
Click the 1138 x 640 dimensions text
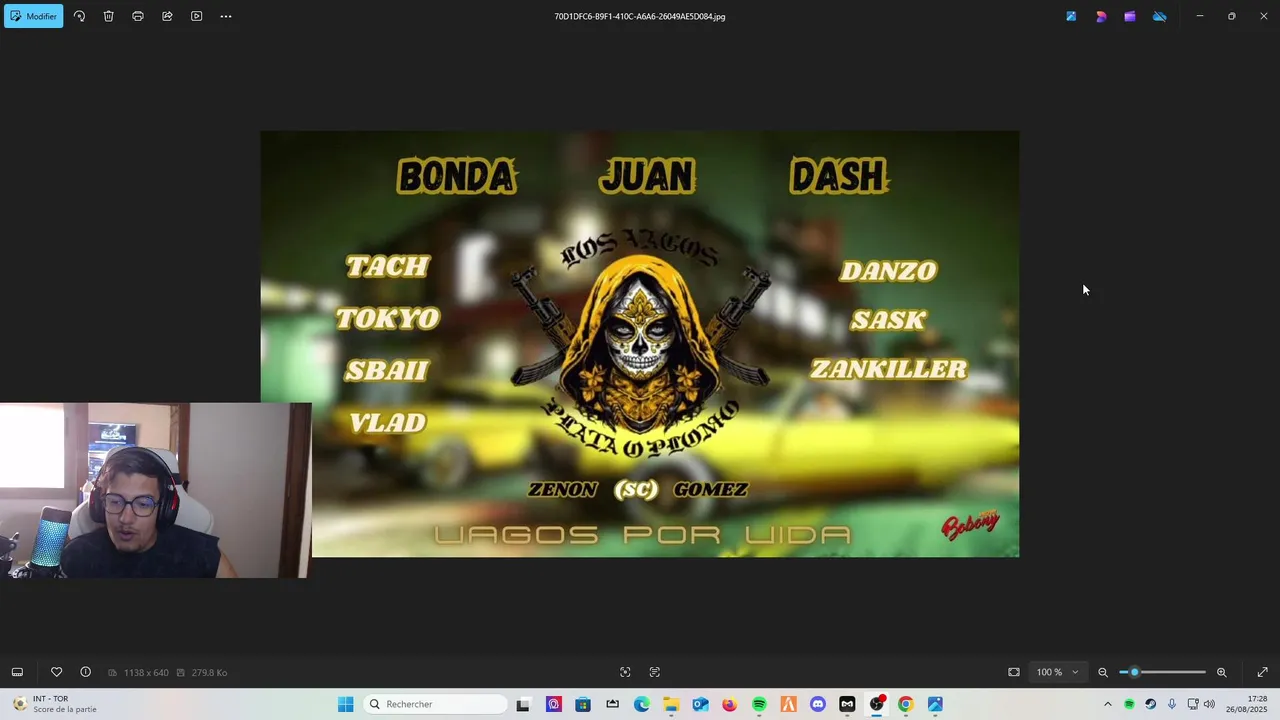pyautogui.click(x=146, y=672)
